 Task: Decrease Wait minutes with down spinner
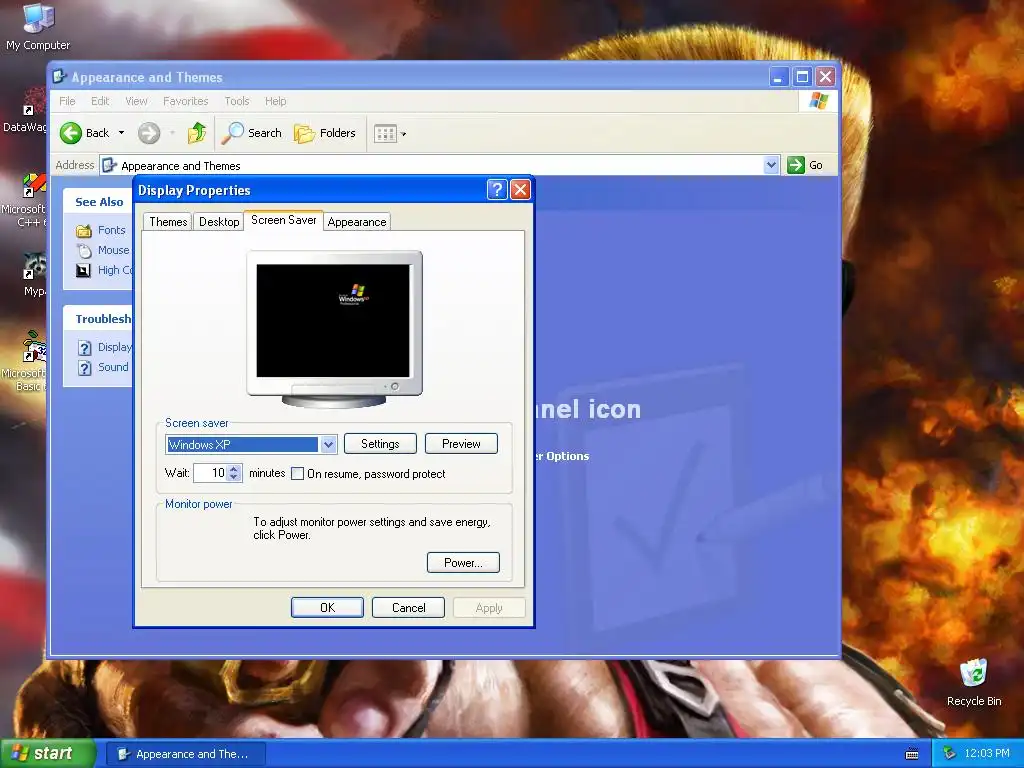click(x=234, y=477)
